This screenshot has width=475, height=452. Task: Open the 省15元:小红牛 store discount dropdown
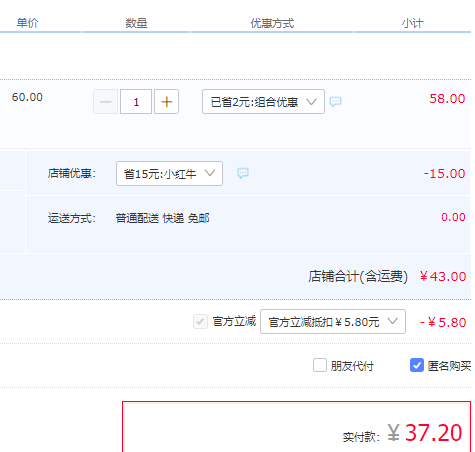coord(169,173)
